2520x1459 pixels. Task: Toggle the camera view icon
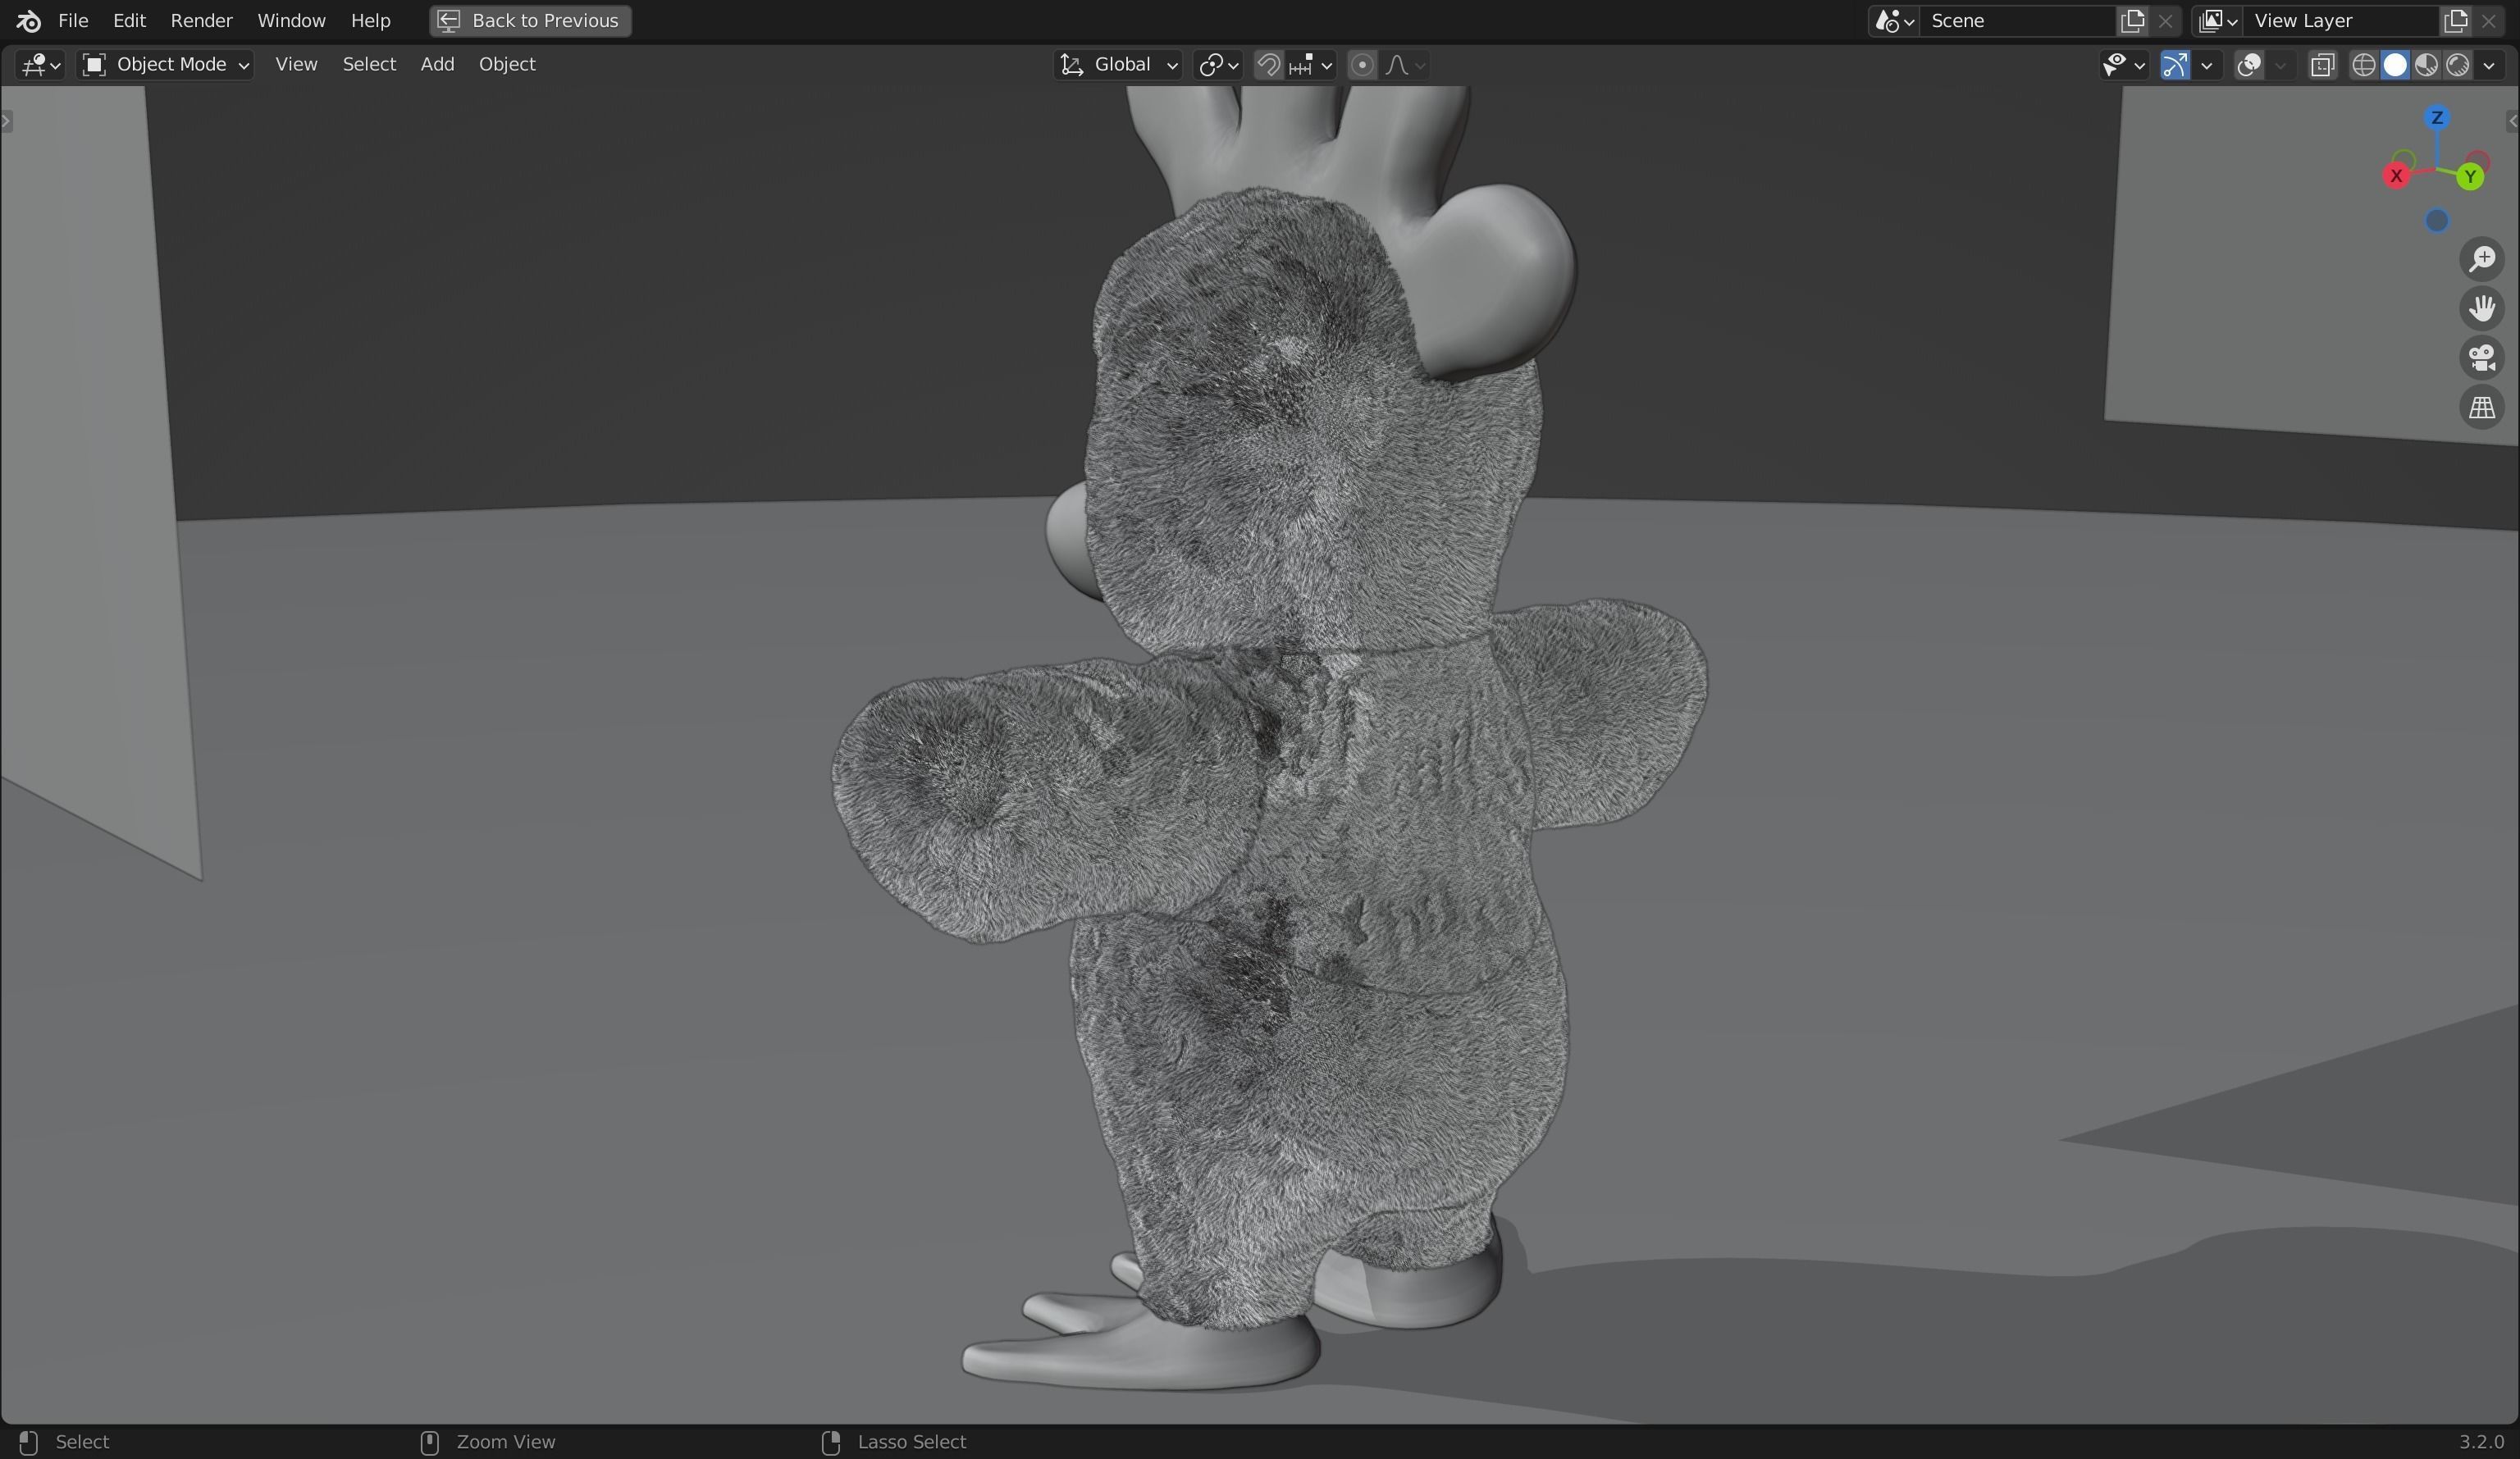pos(2482,358)
